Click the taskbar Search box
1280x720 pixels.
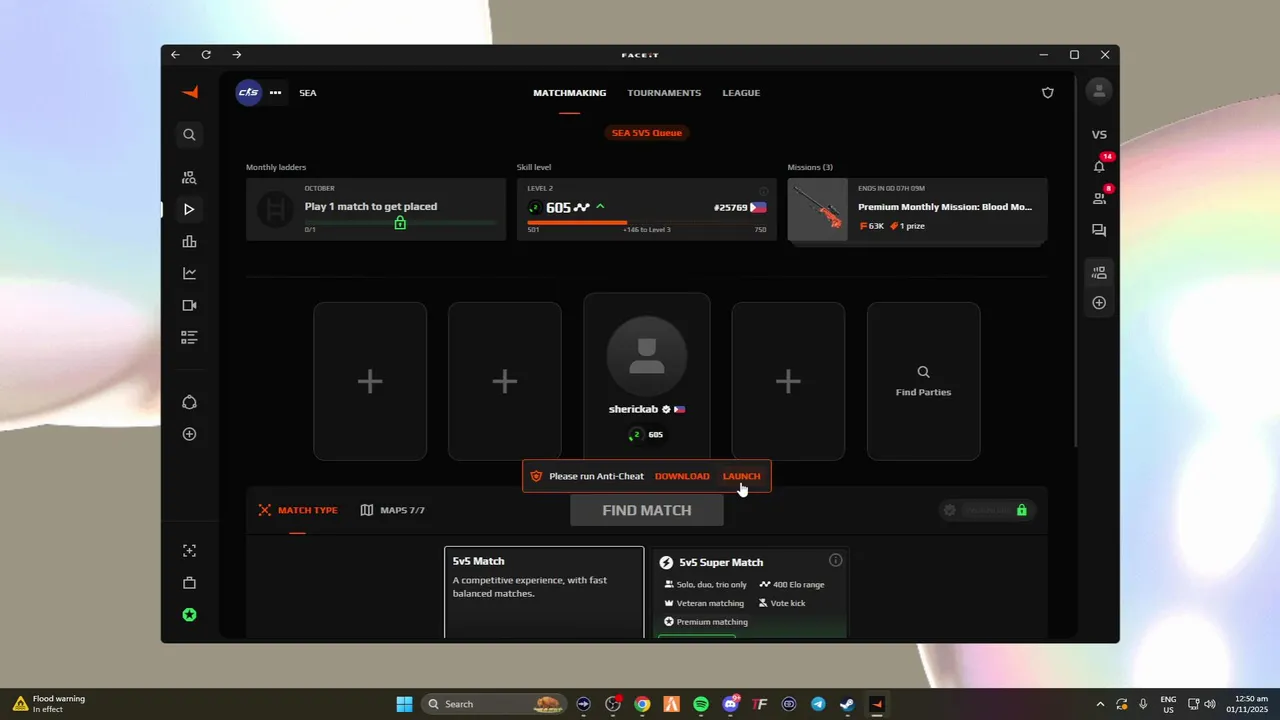(492, 704)
